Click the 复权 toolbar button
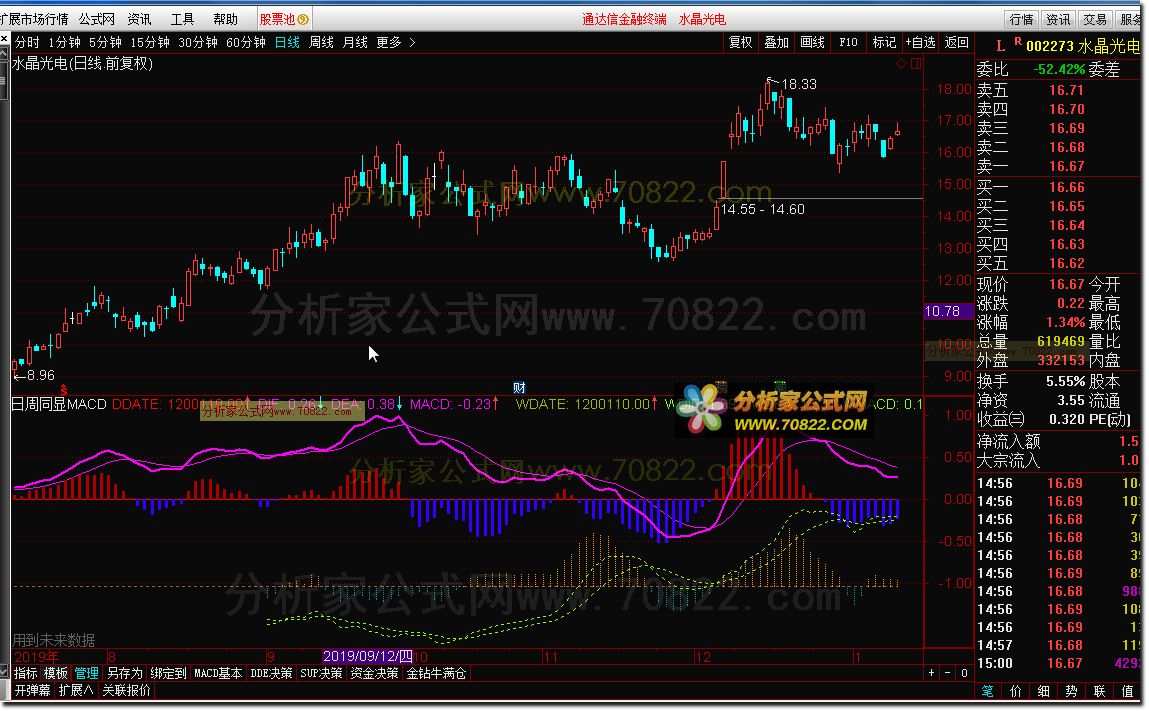The width and height of the screenshot is (1149, 711). pos(740,43)
